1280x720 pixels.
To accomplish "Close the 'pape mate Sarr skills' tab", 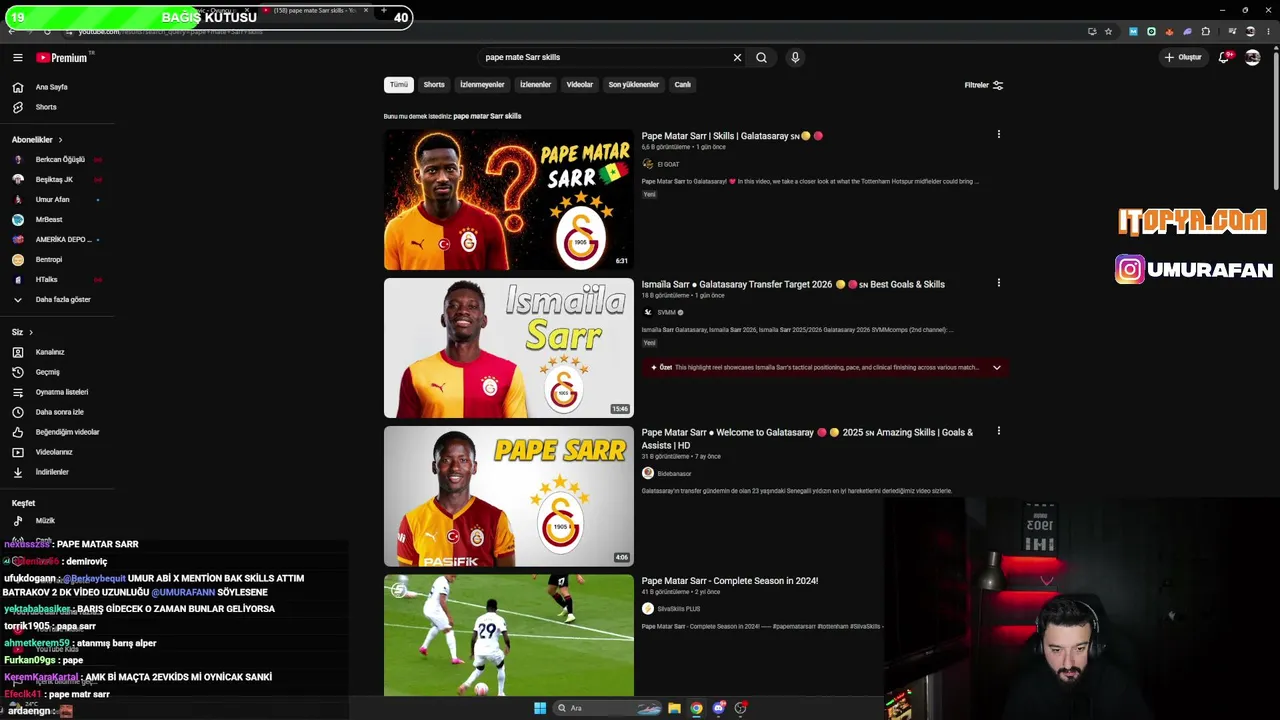I will [366, 10].
